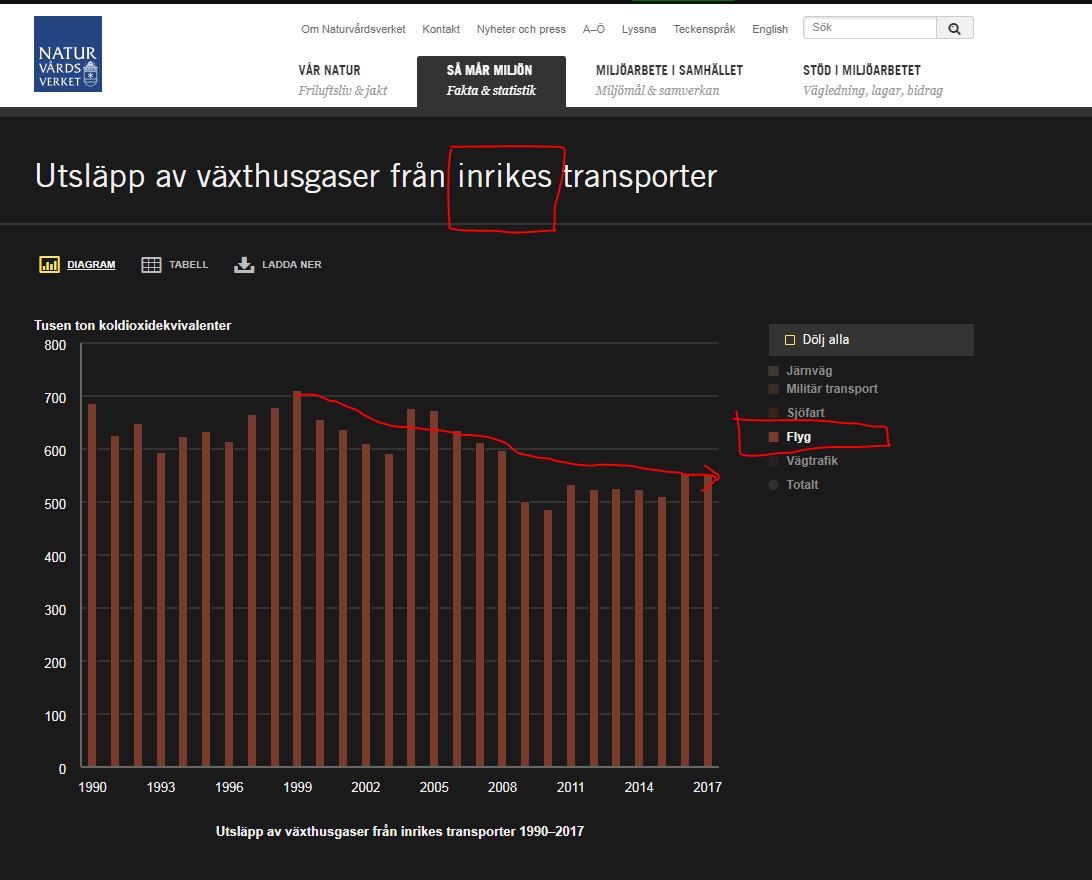The image size is (1092, 880).
Task: Open the Tabell grid icon
Action: pos(151,265)
